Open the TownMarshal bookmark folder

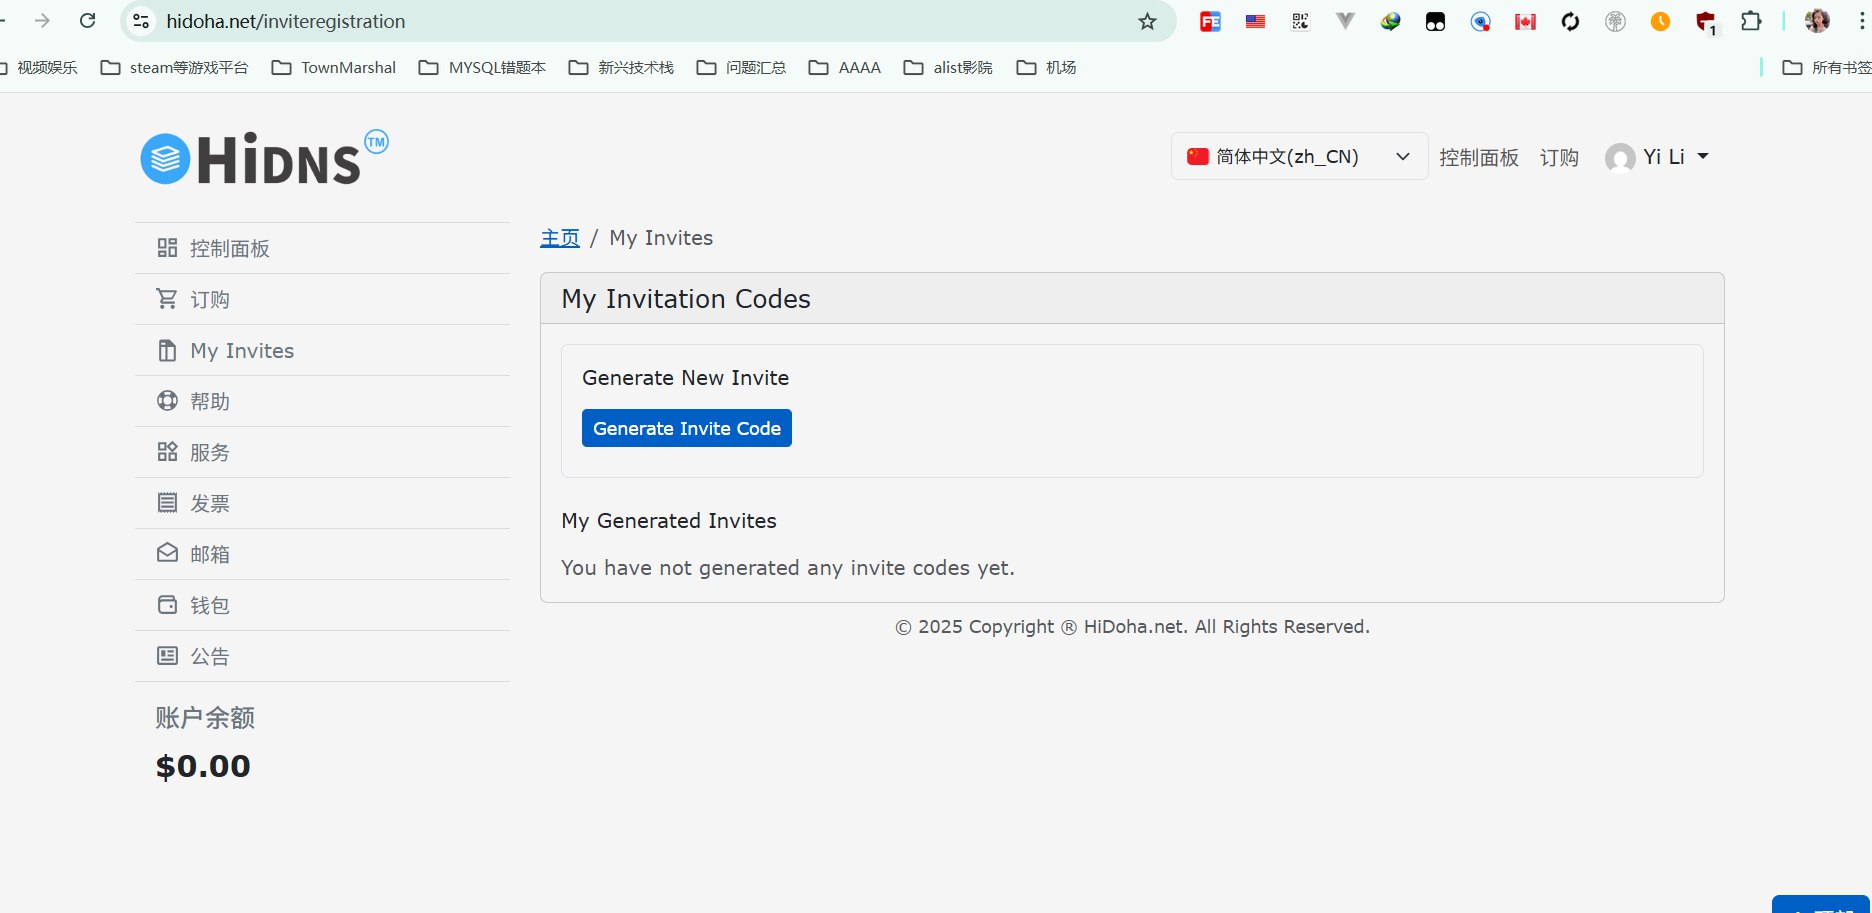click(x=335, y=67)
